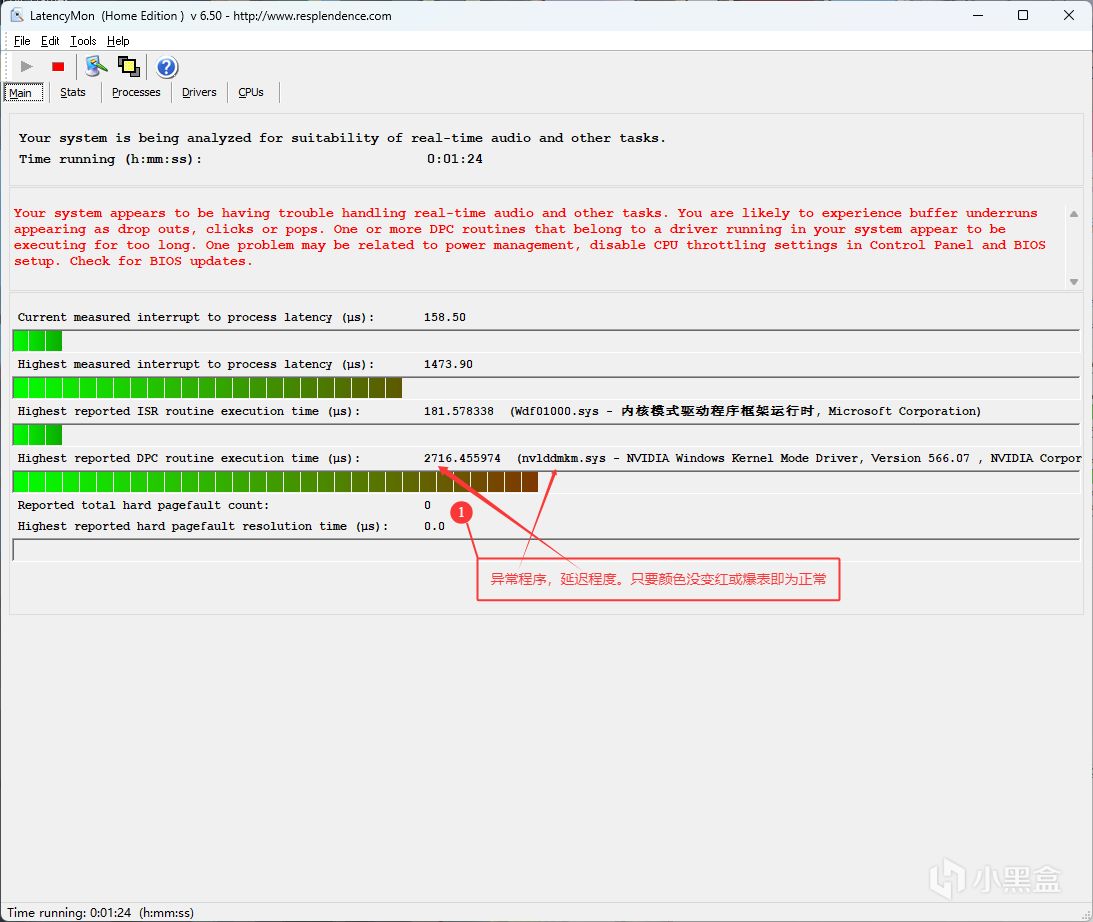
Task: Click the highest ISR routine execution bar
Action: coord(546,435)
